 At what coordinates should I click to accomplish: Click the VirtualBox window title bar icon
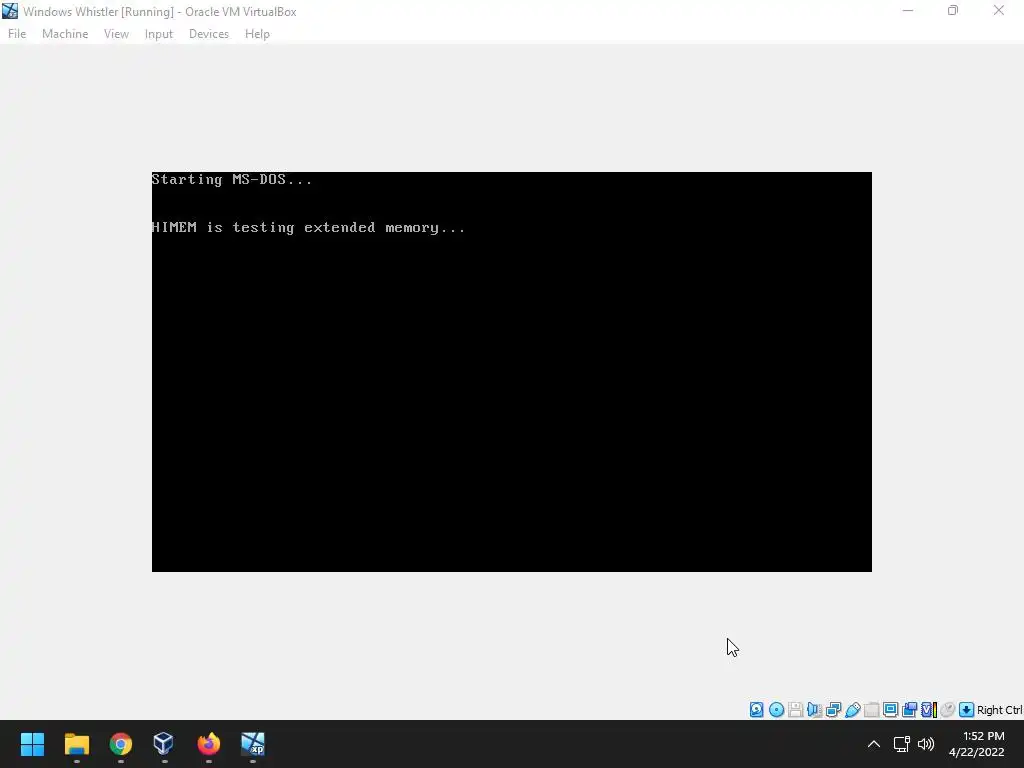(10, 11)
